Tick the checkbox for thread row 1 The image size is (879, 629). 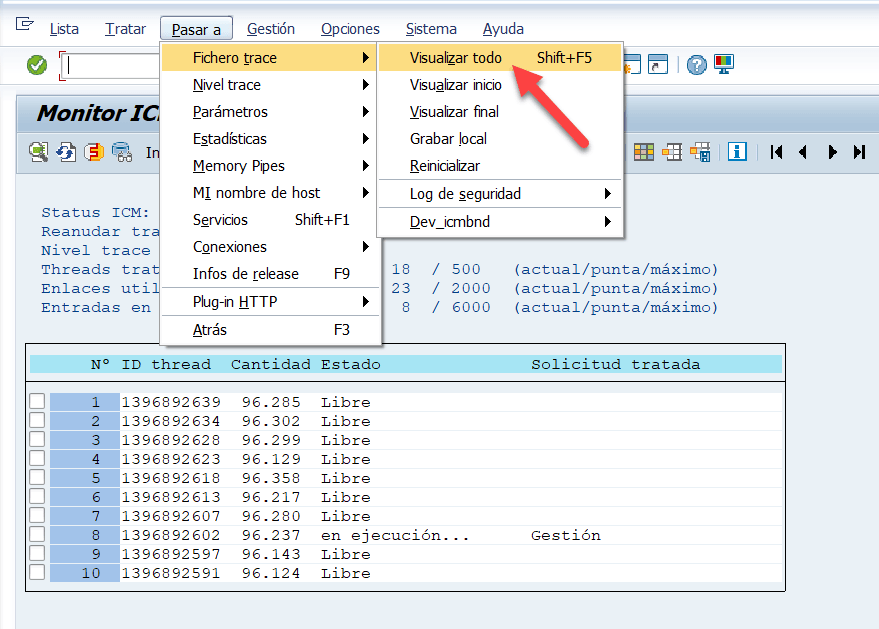tap(37, 402)
